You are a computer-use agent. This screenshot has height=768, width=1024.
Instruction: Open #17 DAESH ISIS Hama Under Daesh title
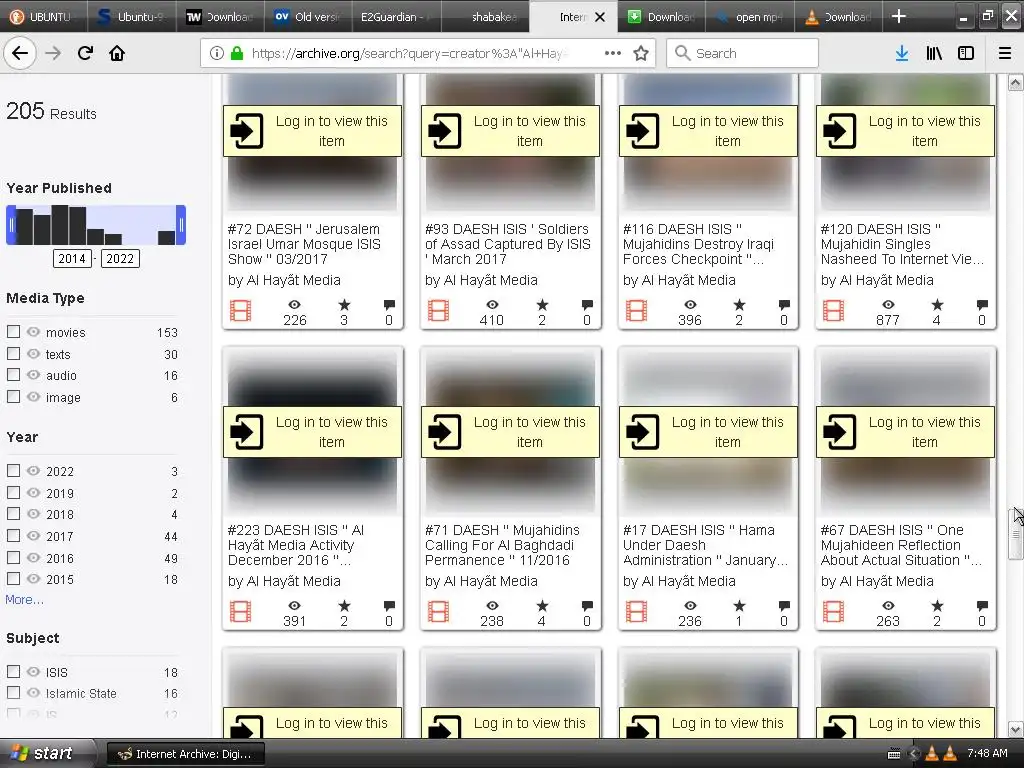coord(705,545)
